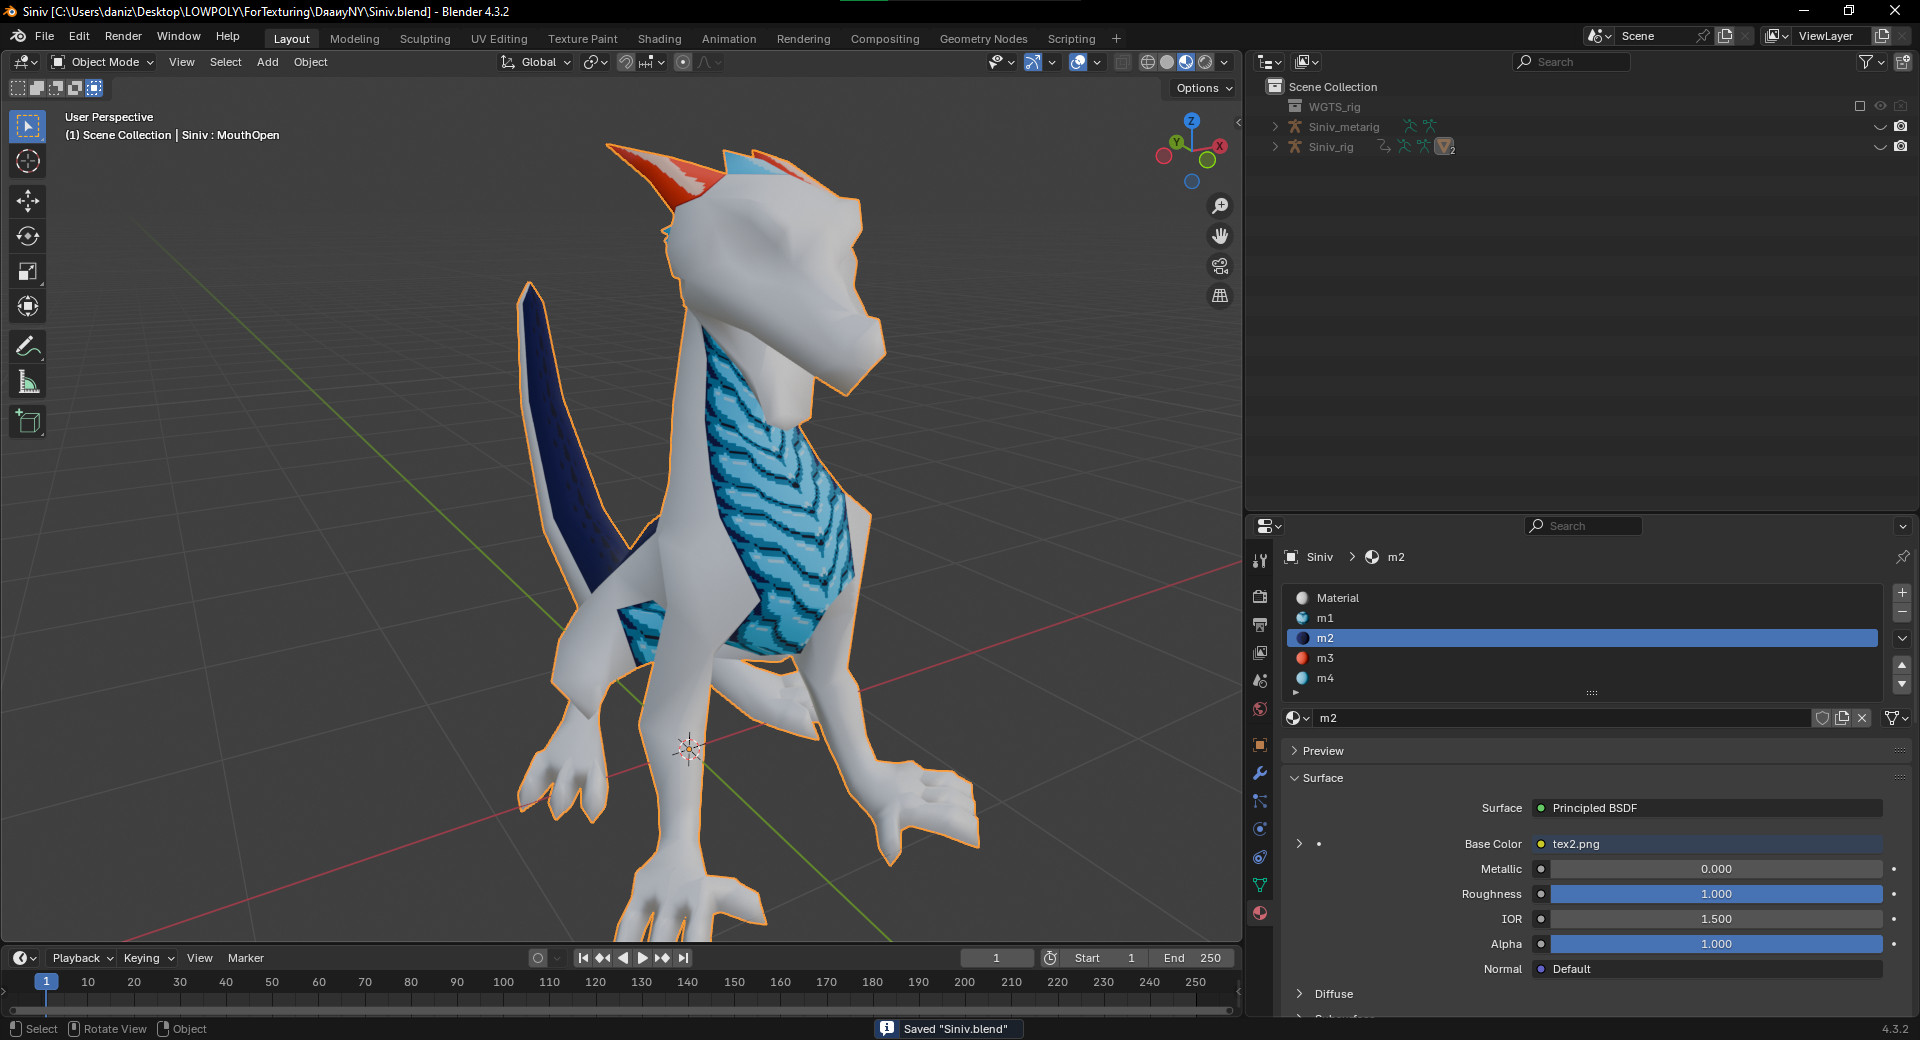
Task: Toggle fake user shield for m2
Action: click(x=1822, y=718)
